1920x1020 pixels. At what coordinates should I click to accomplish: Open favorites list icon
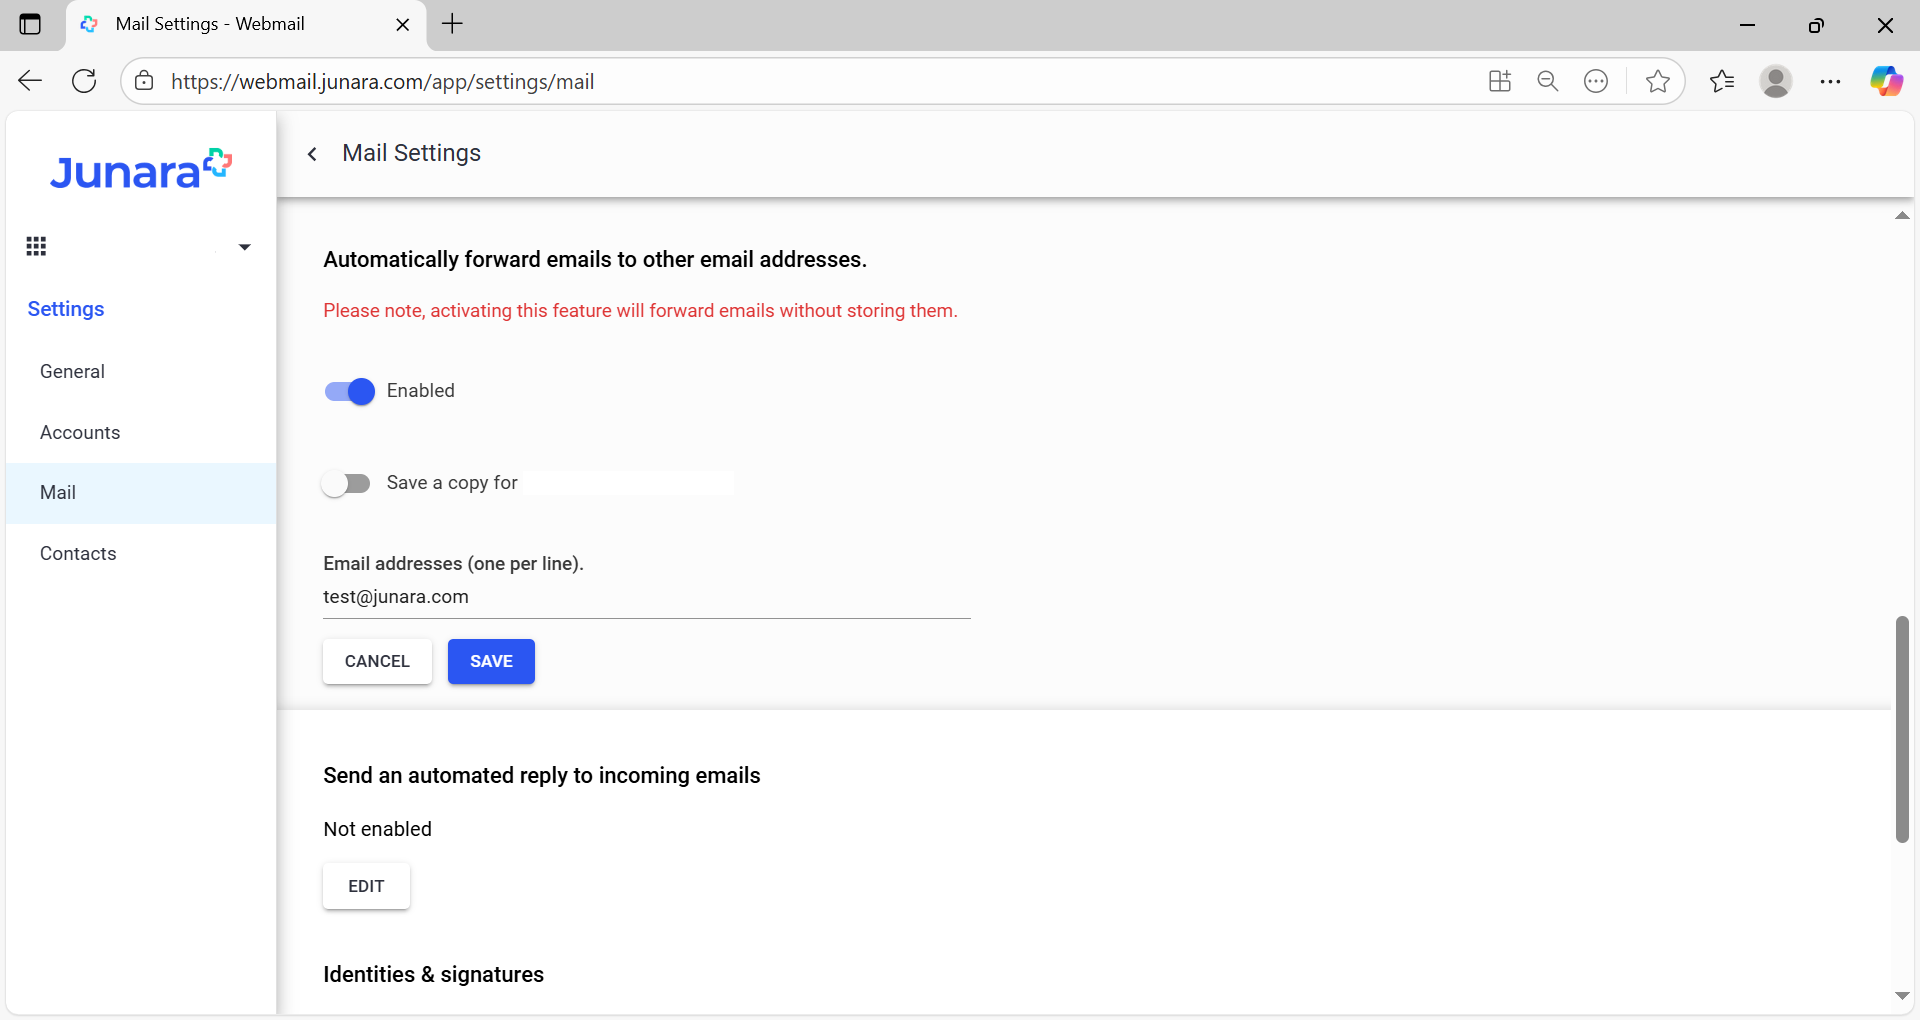pos(1722,81)
